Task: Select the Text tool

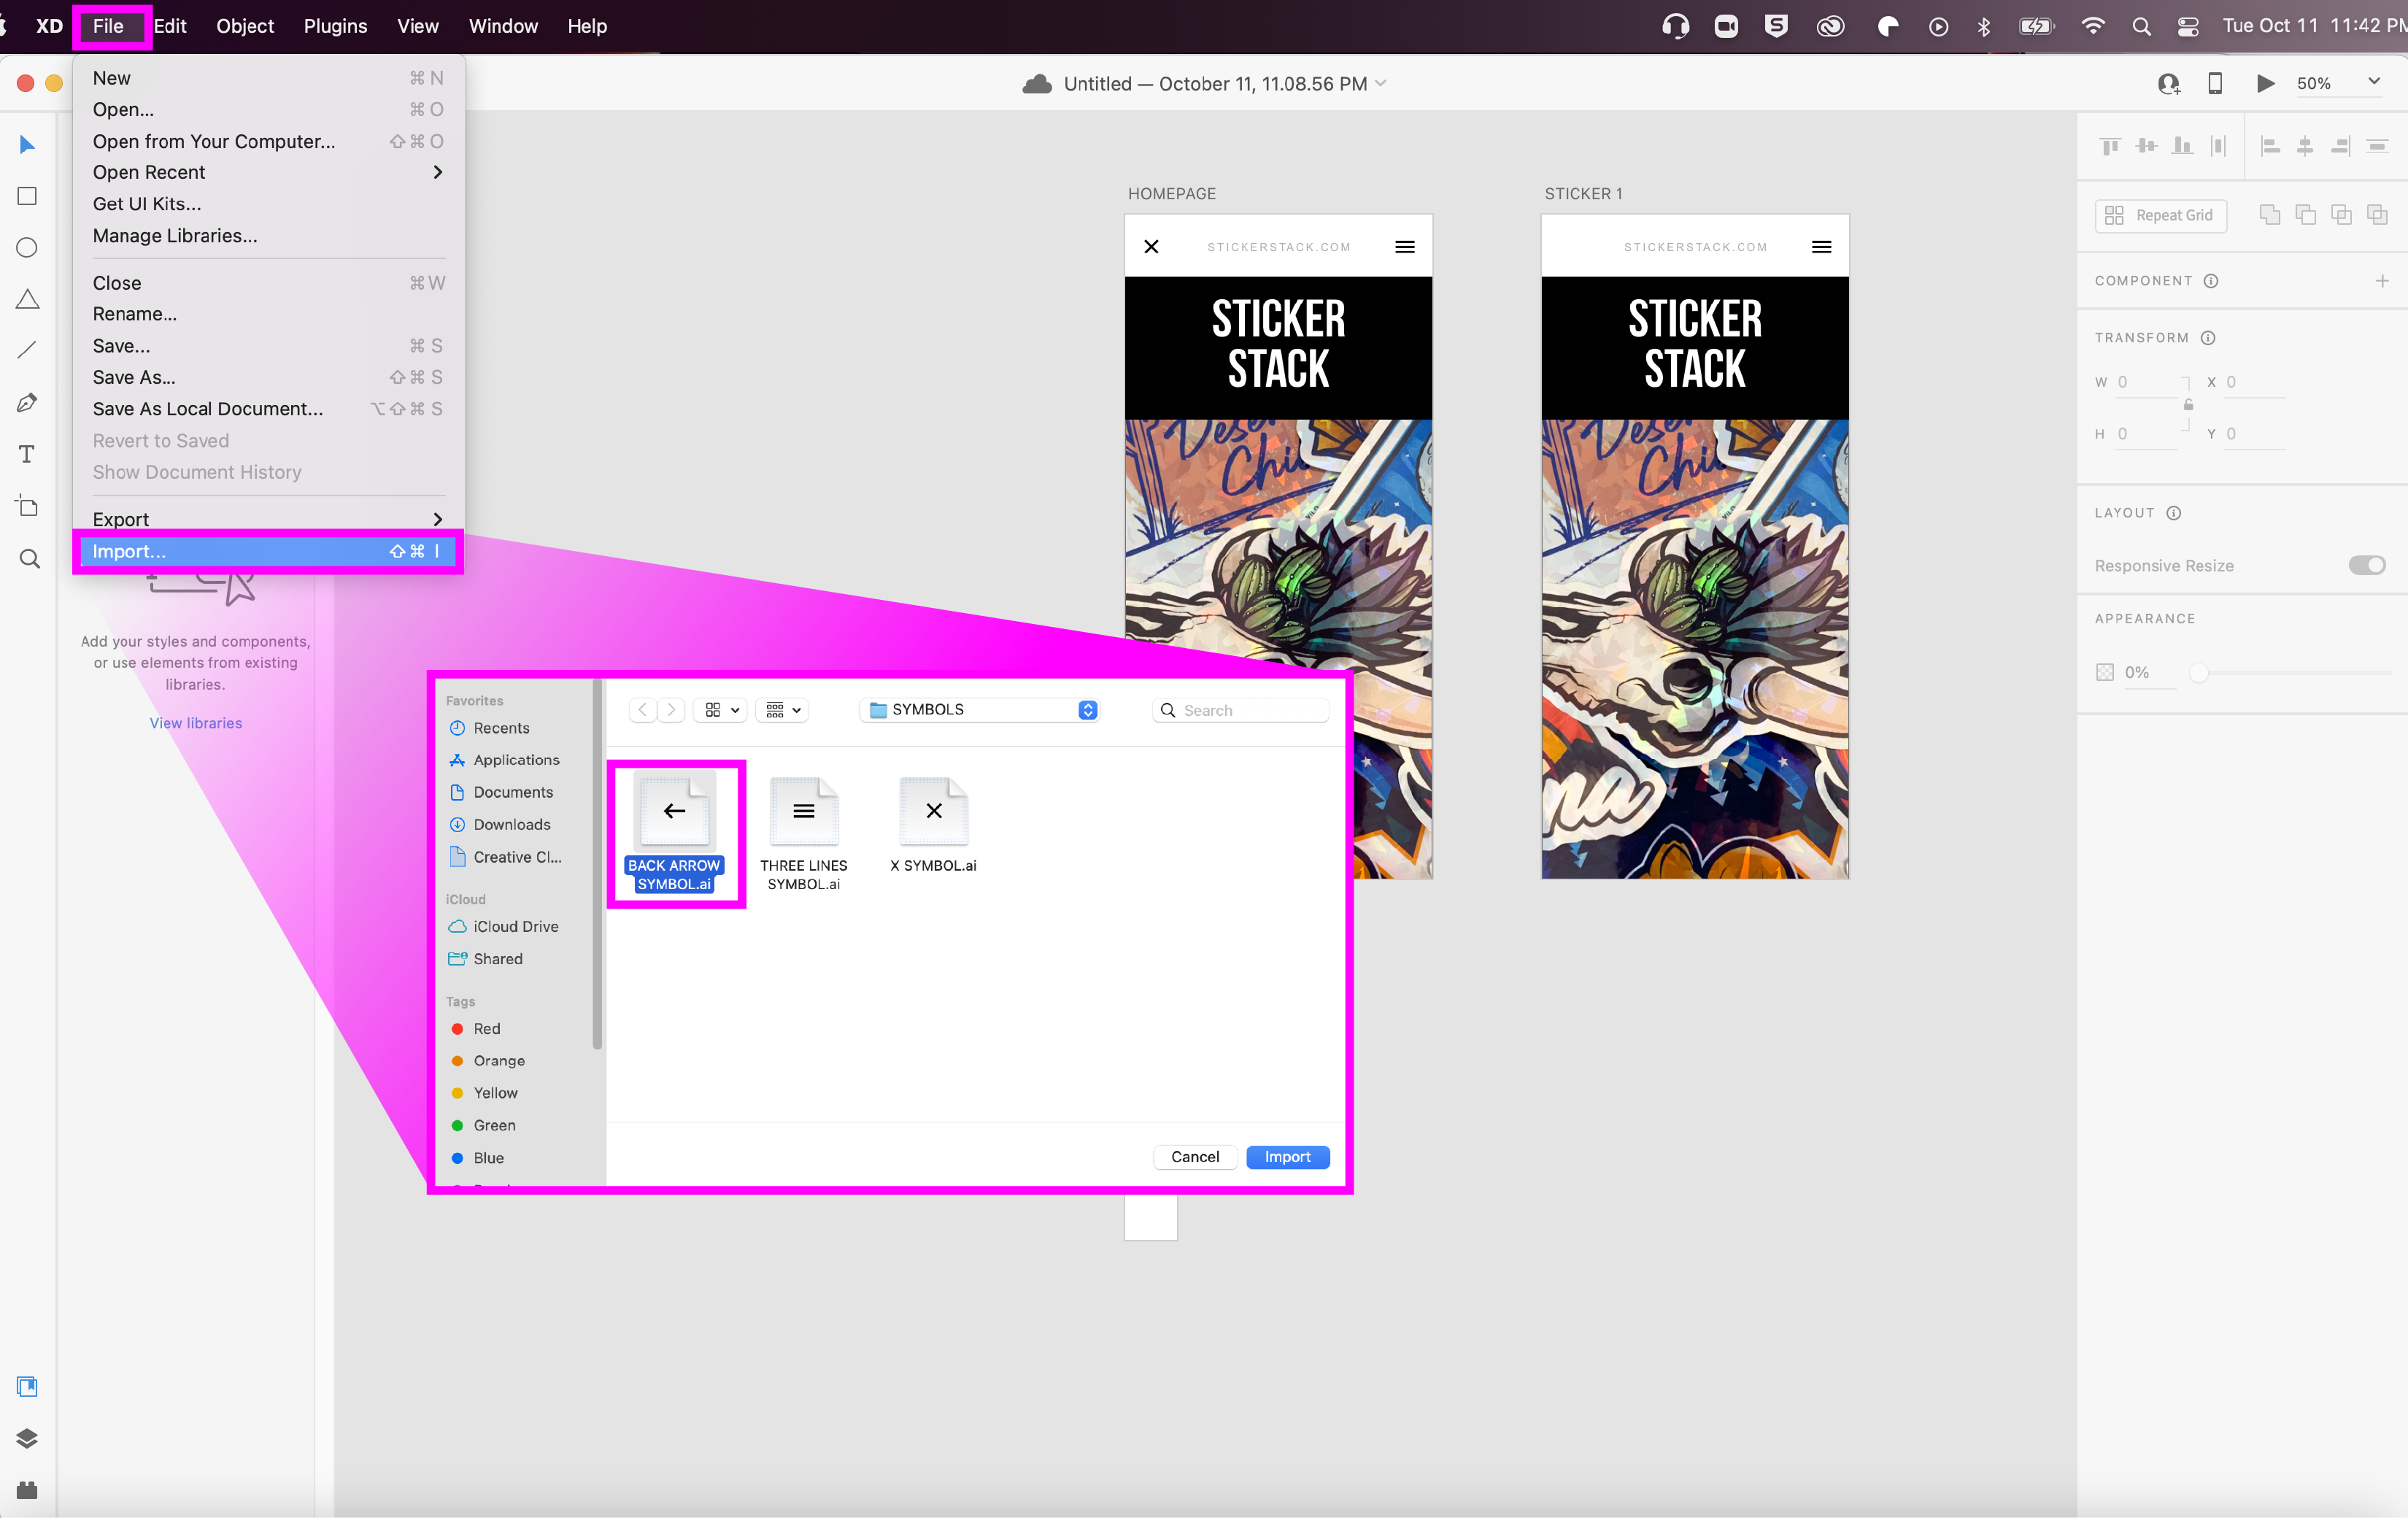Action: tap(27, 454)
